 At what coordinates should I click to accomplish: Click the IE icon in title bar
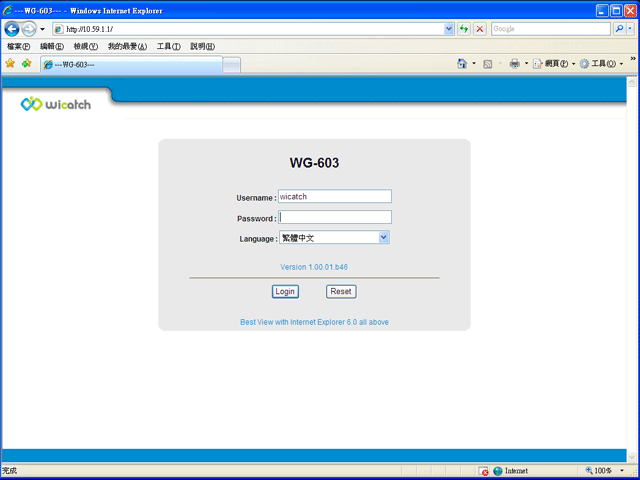[8, 11]
